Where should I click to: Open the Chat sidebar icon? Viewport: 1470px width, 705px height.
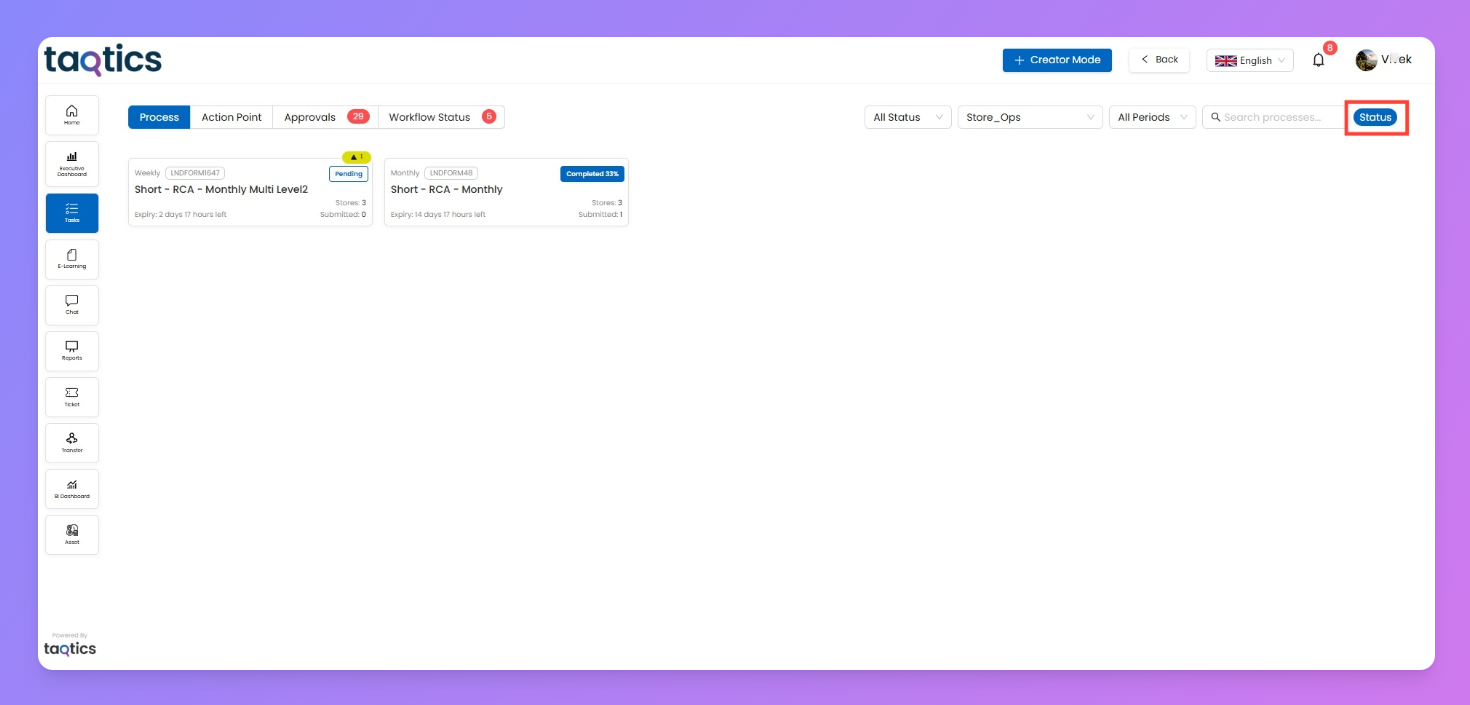click(x=72, y=305)
